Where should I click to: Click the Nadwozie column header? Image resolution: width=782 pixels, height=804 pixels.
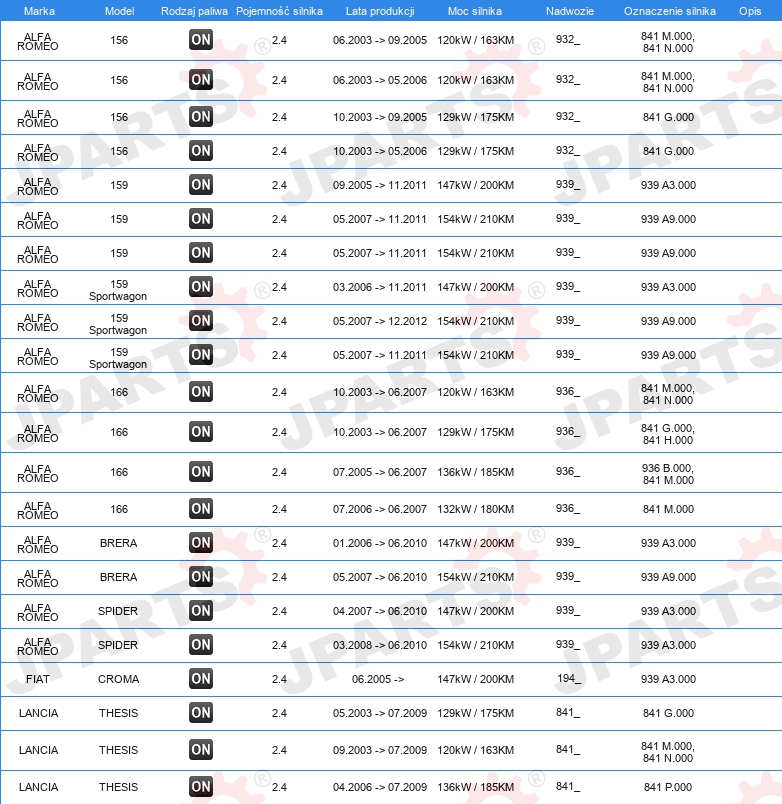tap(570, 11)
